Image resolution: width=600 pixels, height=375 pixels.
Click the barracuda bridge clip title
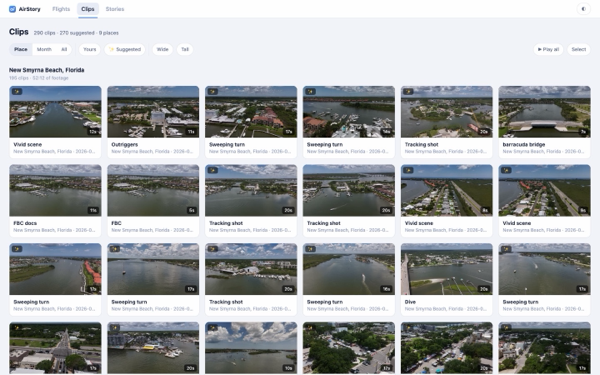(x=523, y=145)
